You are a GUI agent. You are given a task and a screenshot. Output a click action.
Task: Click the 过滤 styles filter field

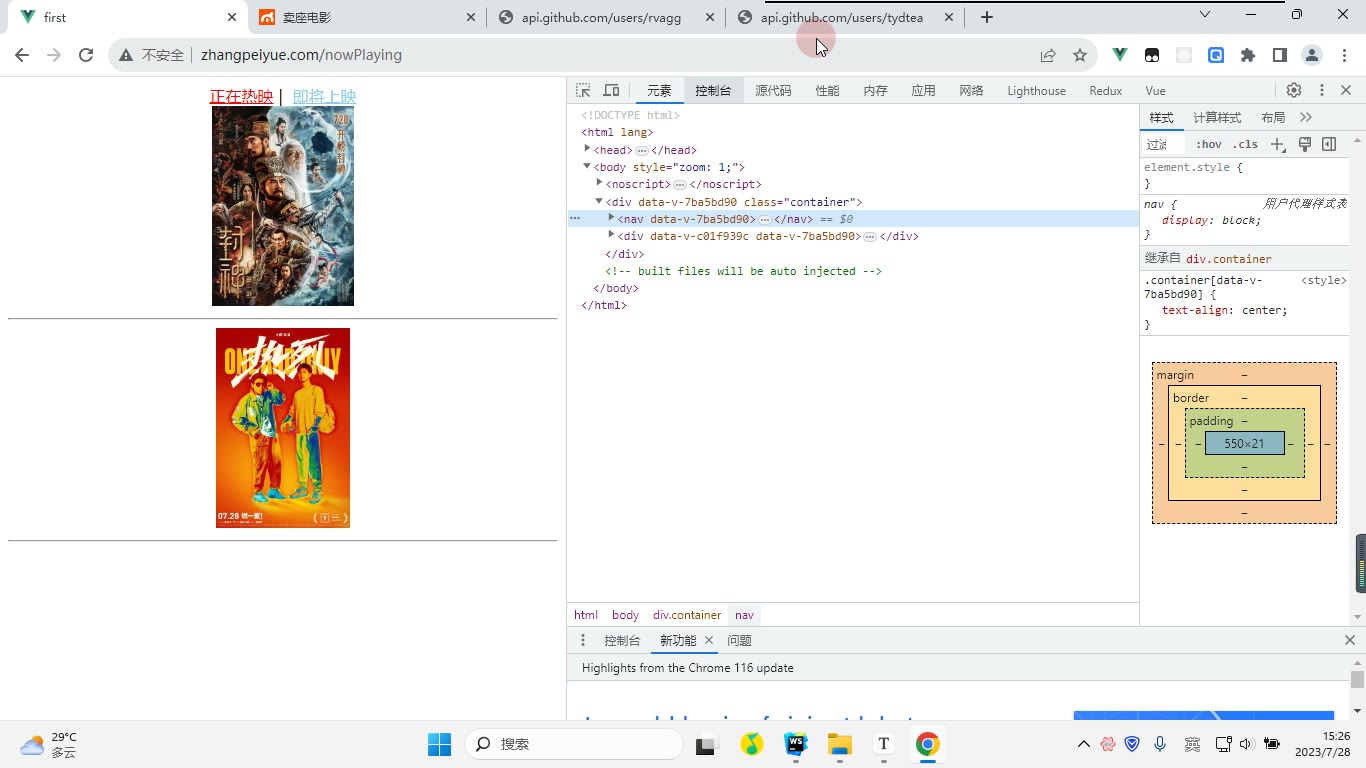[1165, 144]
